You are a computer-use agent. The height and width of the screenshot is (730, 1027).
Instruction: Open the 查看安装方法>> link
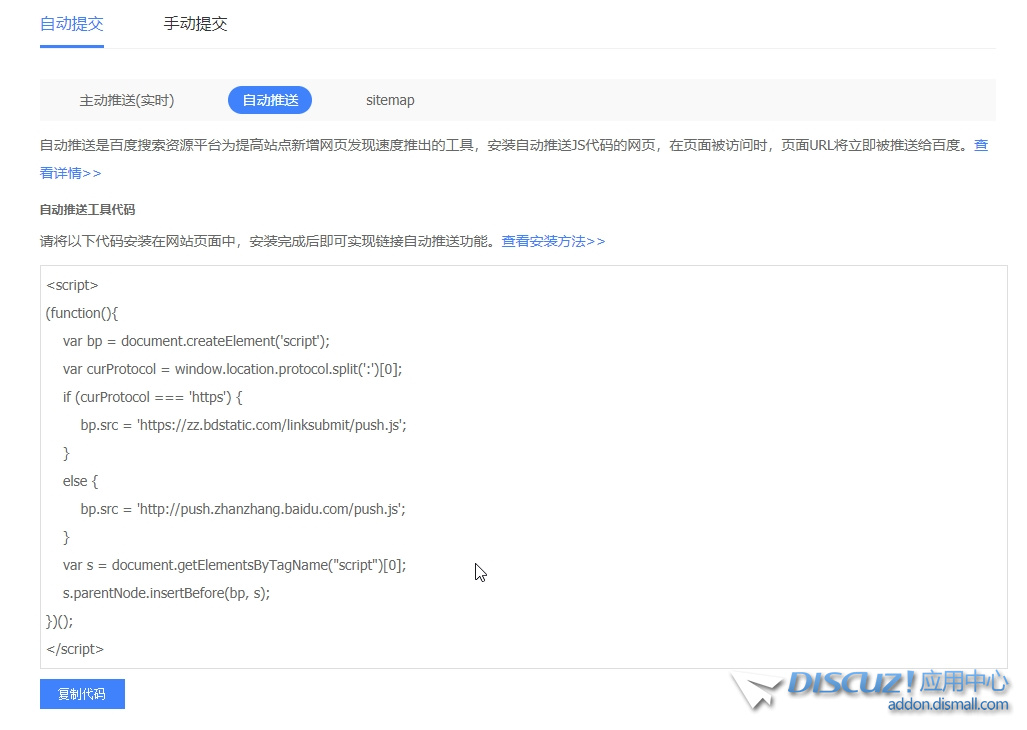(553, 241)
